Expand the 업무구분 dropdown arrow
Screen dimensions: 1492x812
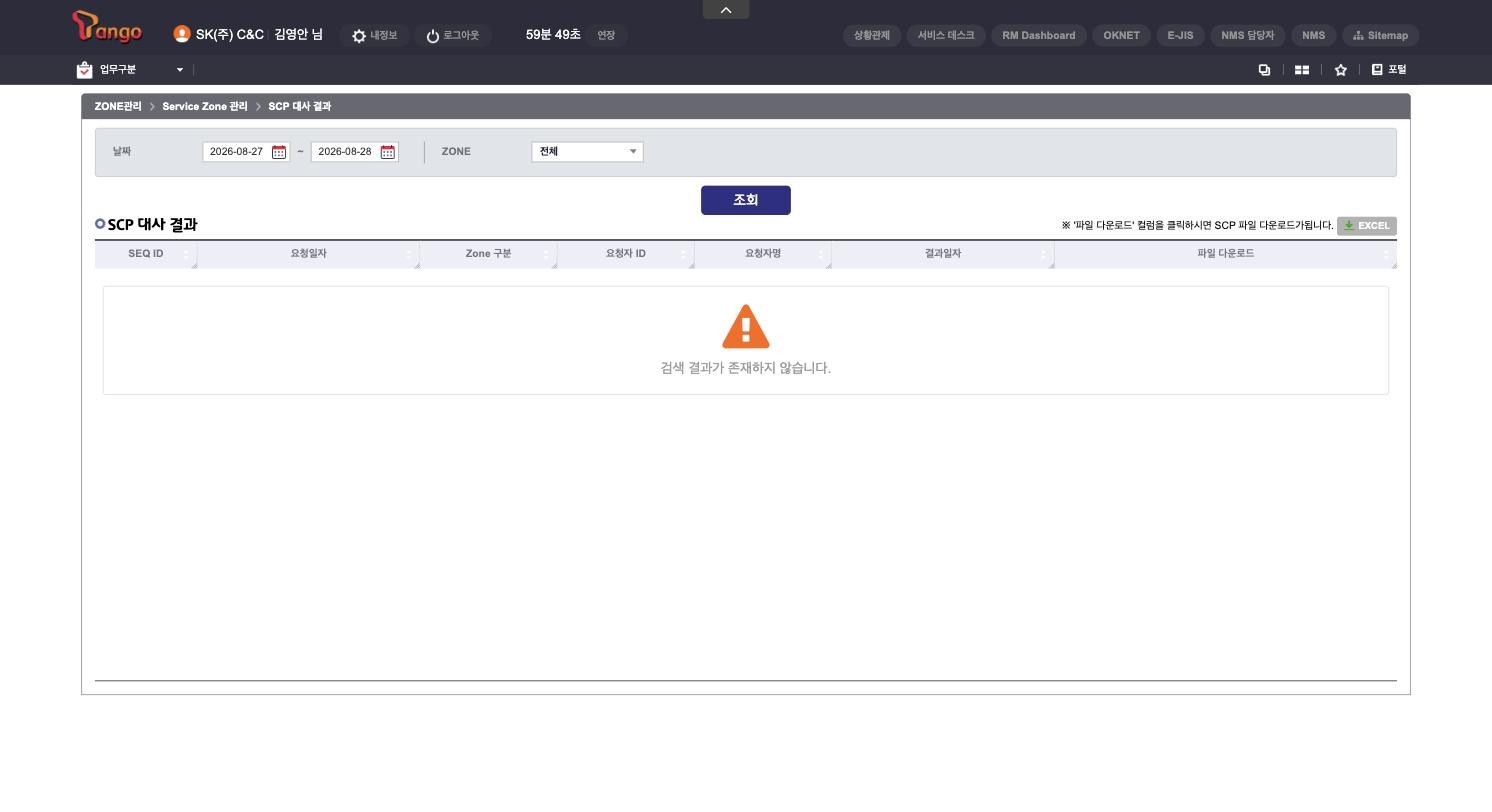pos(180,70)
